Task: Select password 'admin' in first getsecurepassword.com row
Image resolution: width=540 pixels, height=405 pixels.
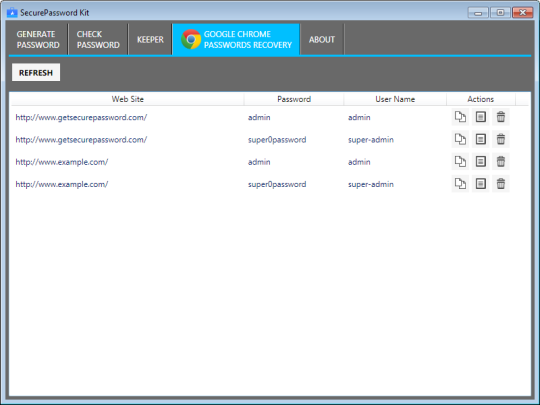Action: point(259,117)
